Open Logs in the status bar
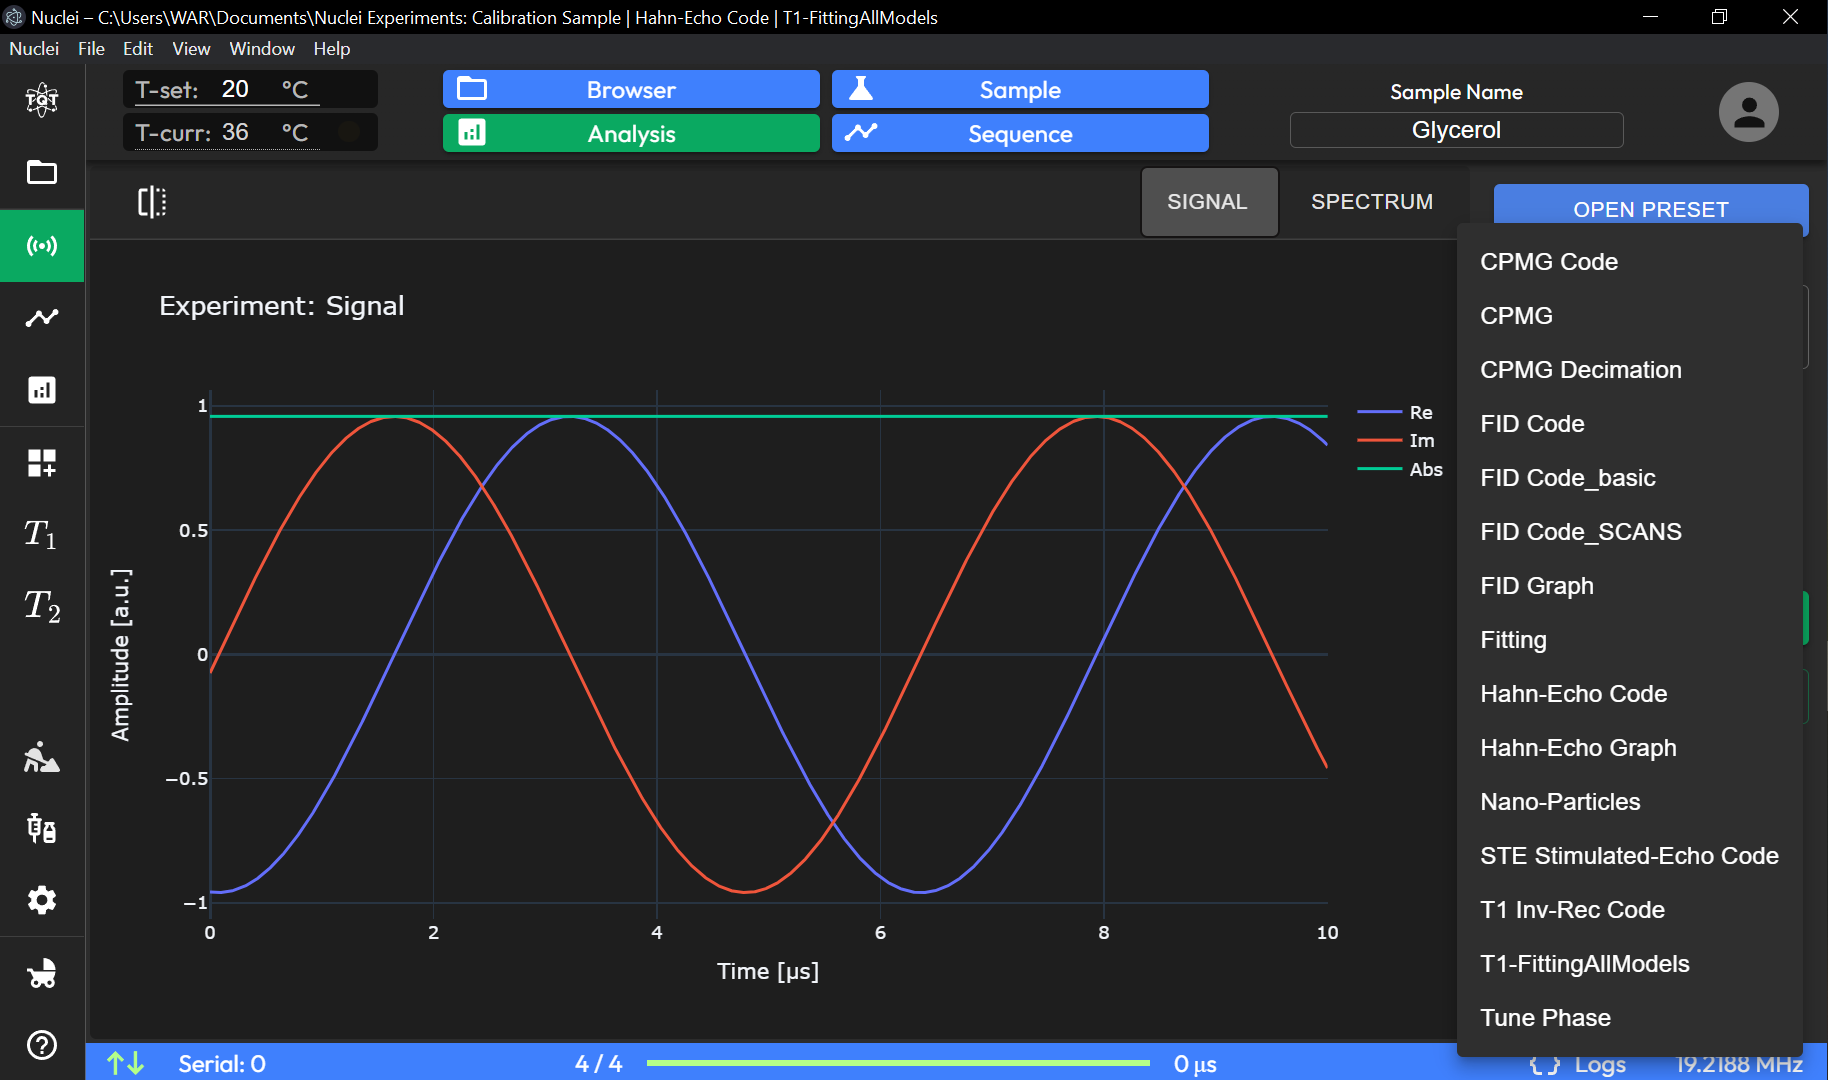Screen dimensions: 1828x1080 [1578, 1064]
